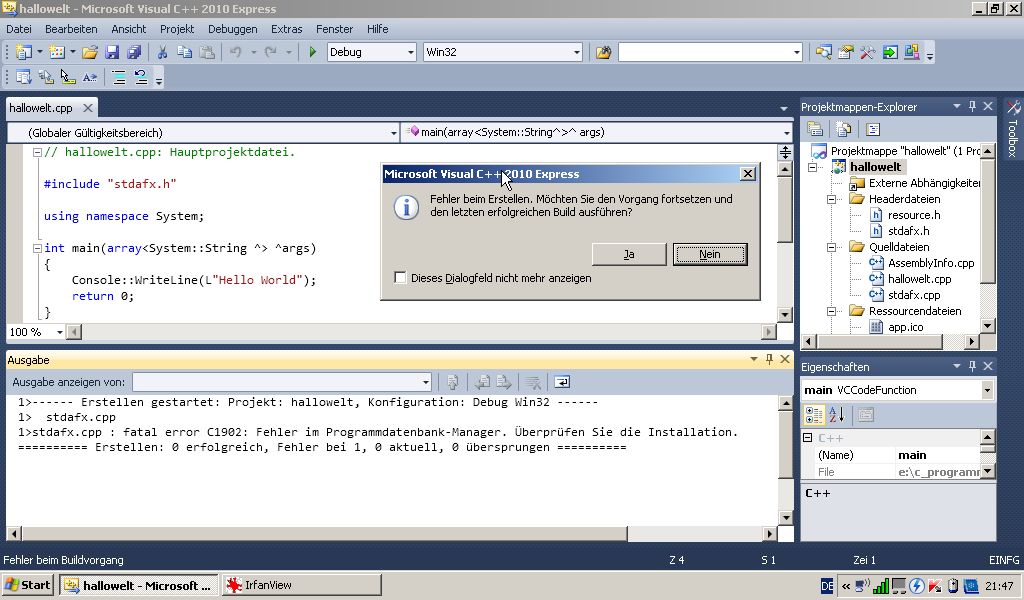This screenshot has height=600, width=1024.
Task: Toggle auto-hide pin on Projektmappen-Explorer
Action: tap(972, 106)
